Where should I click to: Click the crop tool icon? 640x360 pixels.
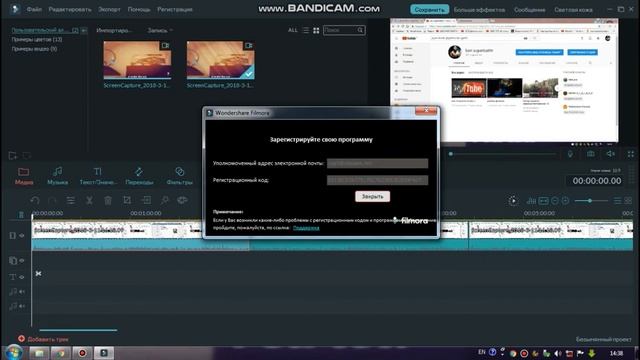point(127,200)
